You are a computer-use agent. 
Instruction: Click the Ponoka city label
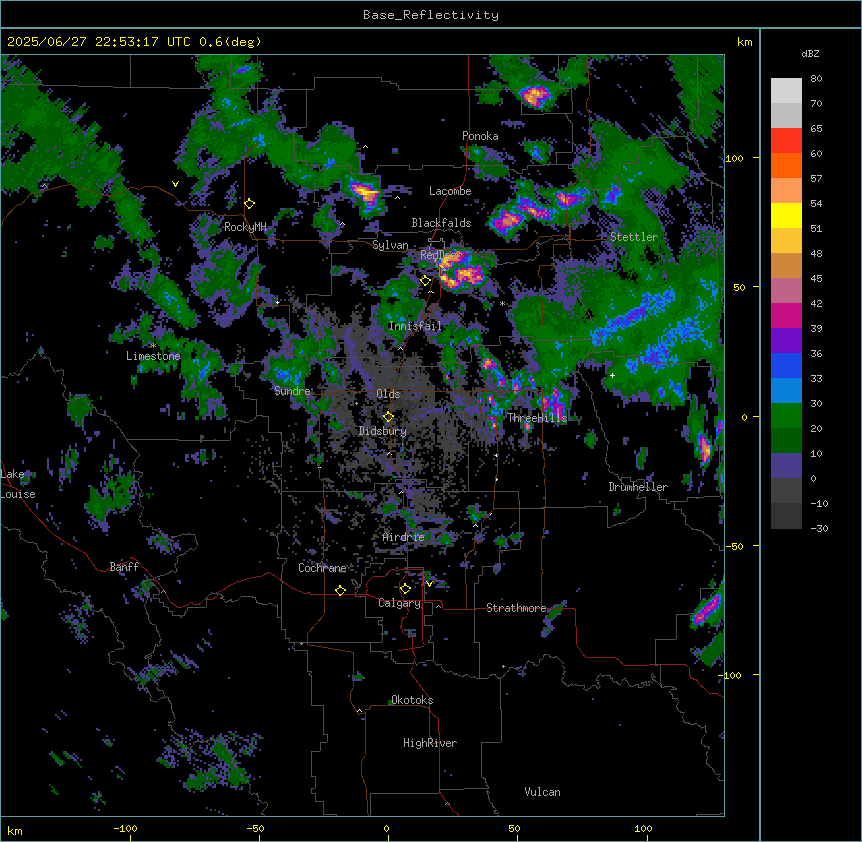point(480,136)
